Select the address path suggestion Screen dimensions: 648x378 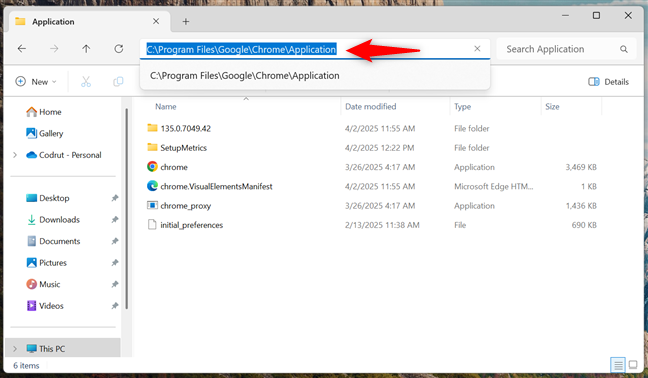pyautogui.click(x=315, y=76)
